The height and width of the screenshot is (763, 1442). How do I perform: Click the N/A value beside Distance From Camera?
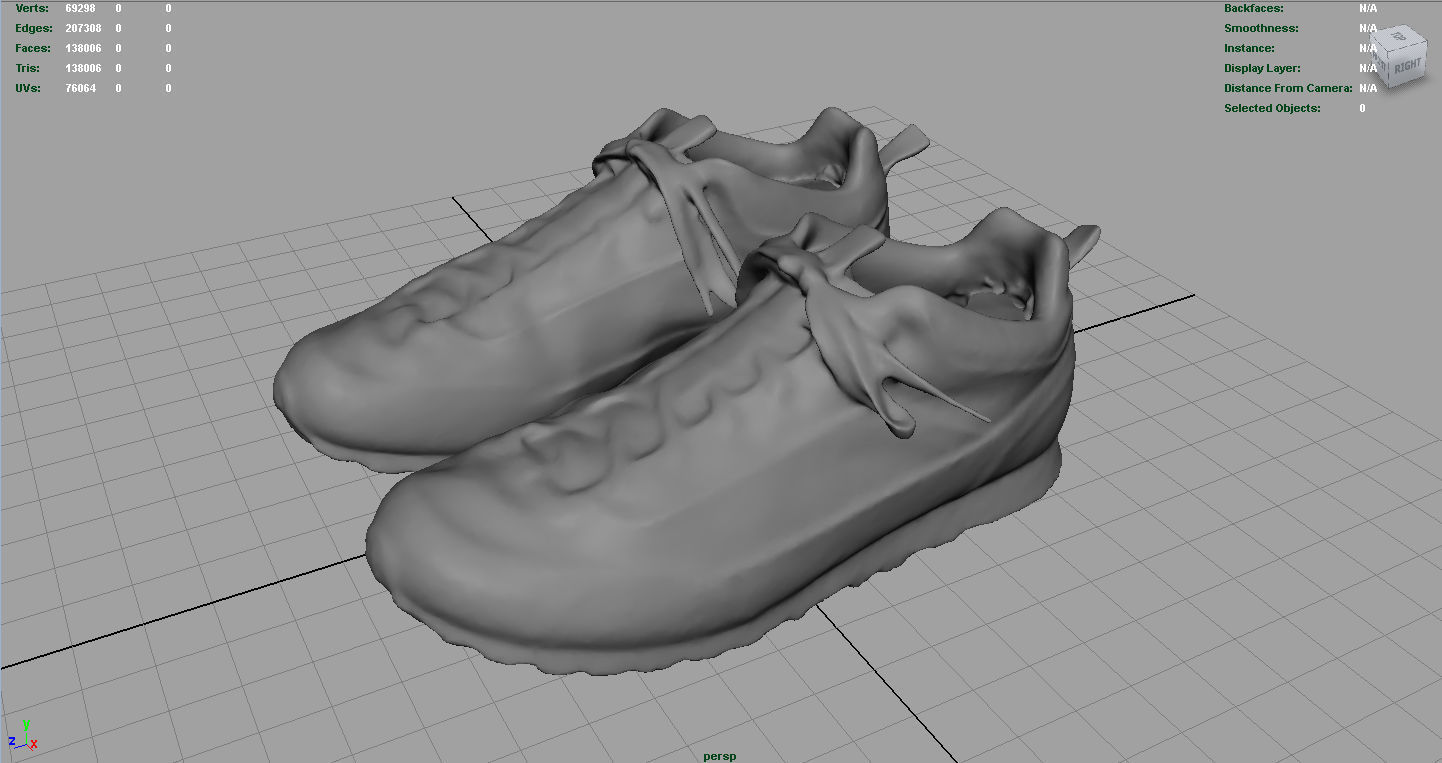click(x=1368, y=88)
